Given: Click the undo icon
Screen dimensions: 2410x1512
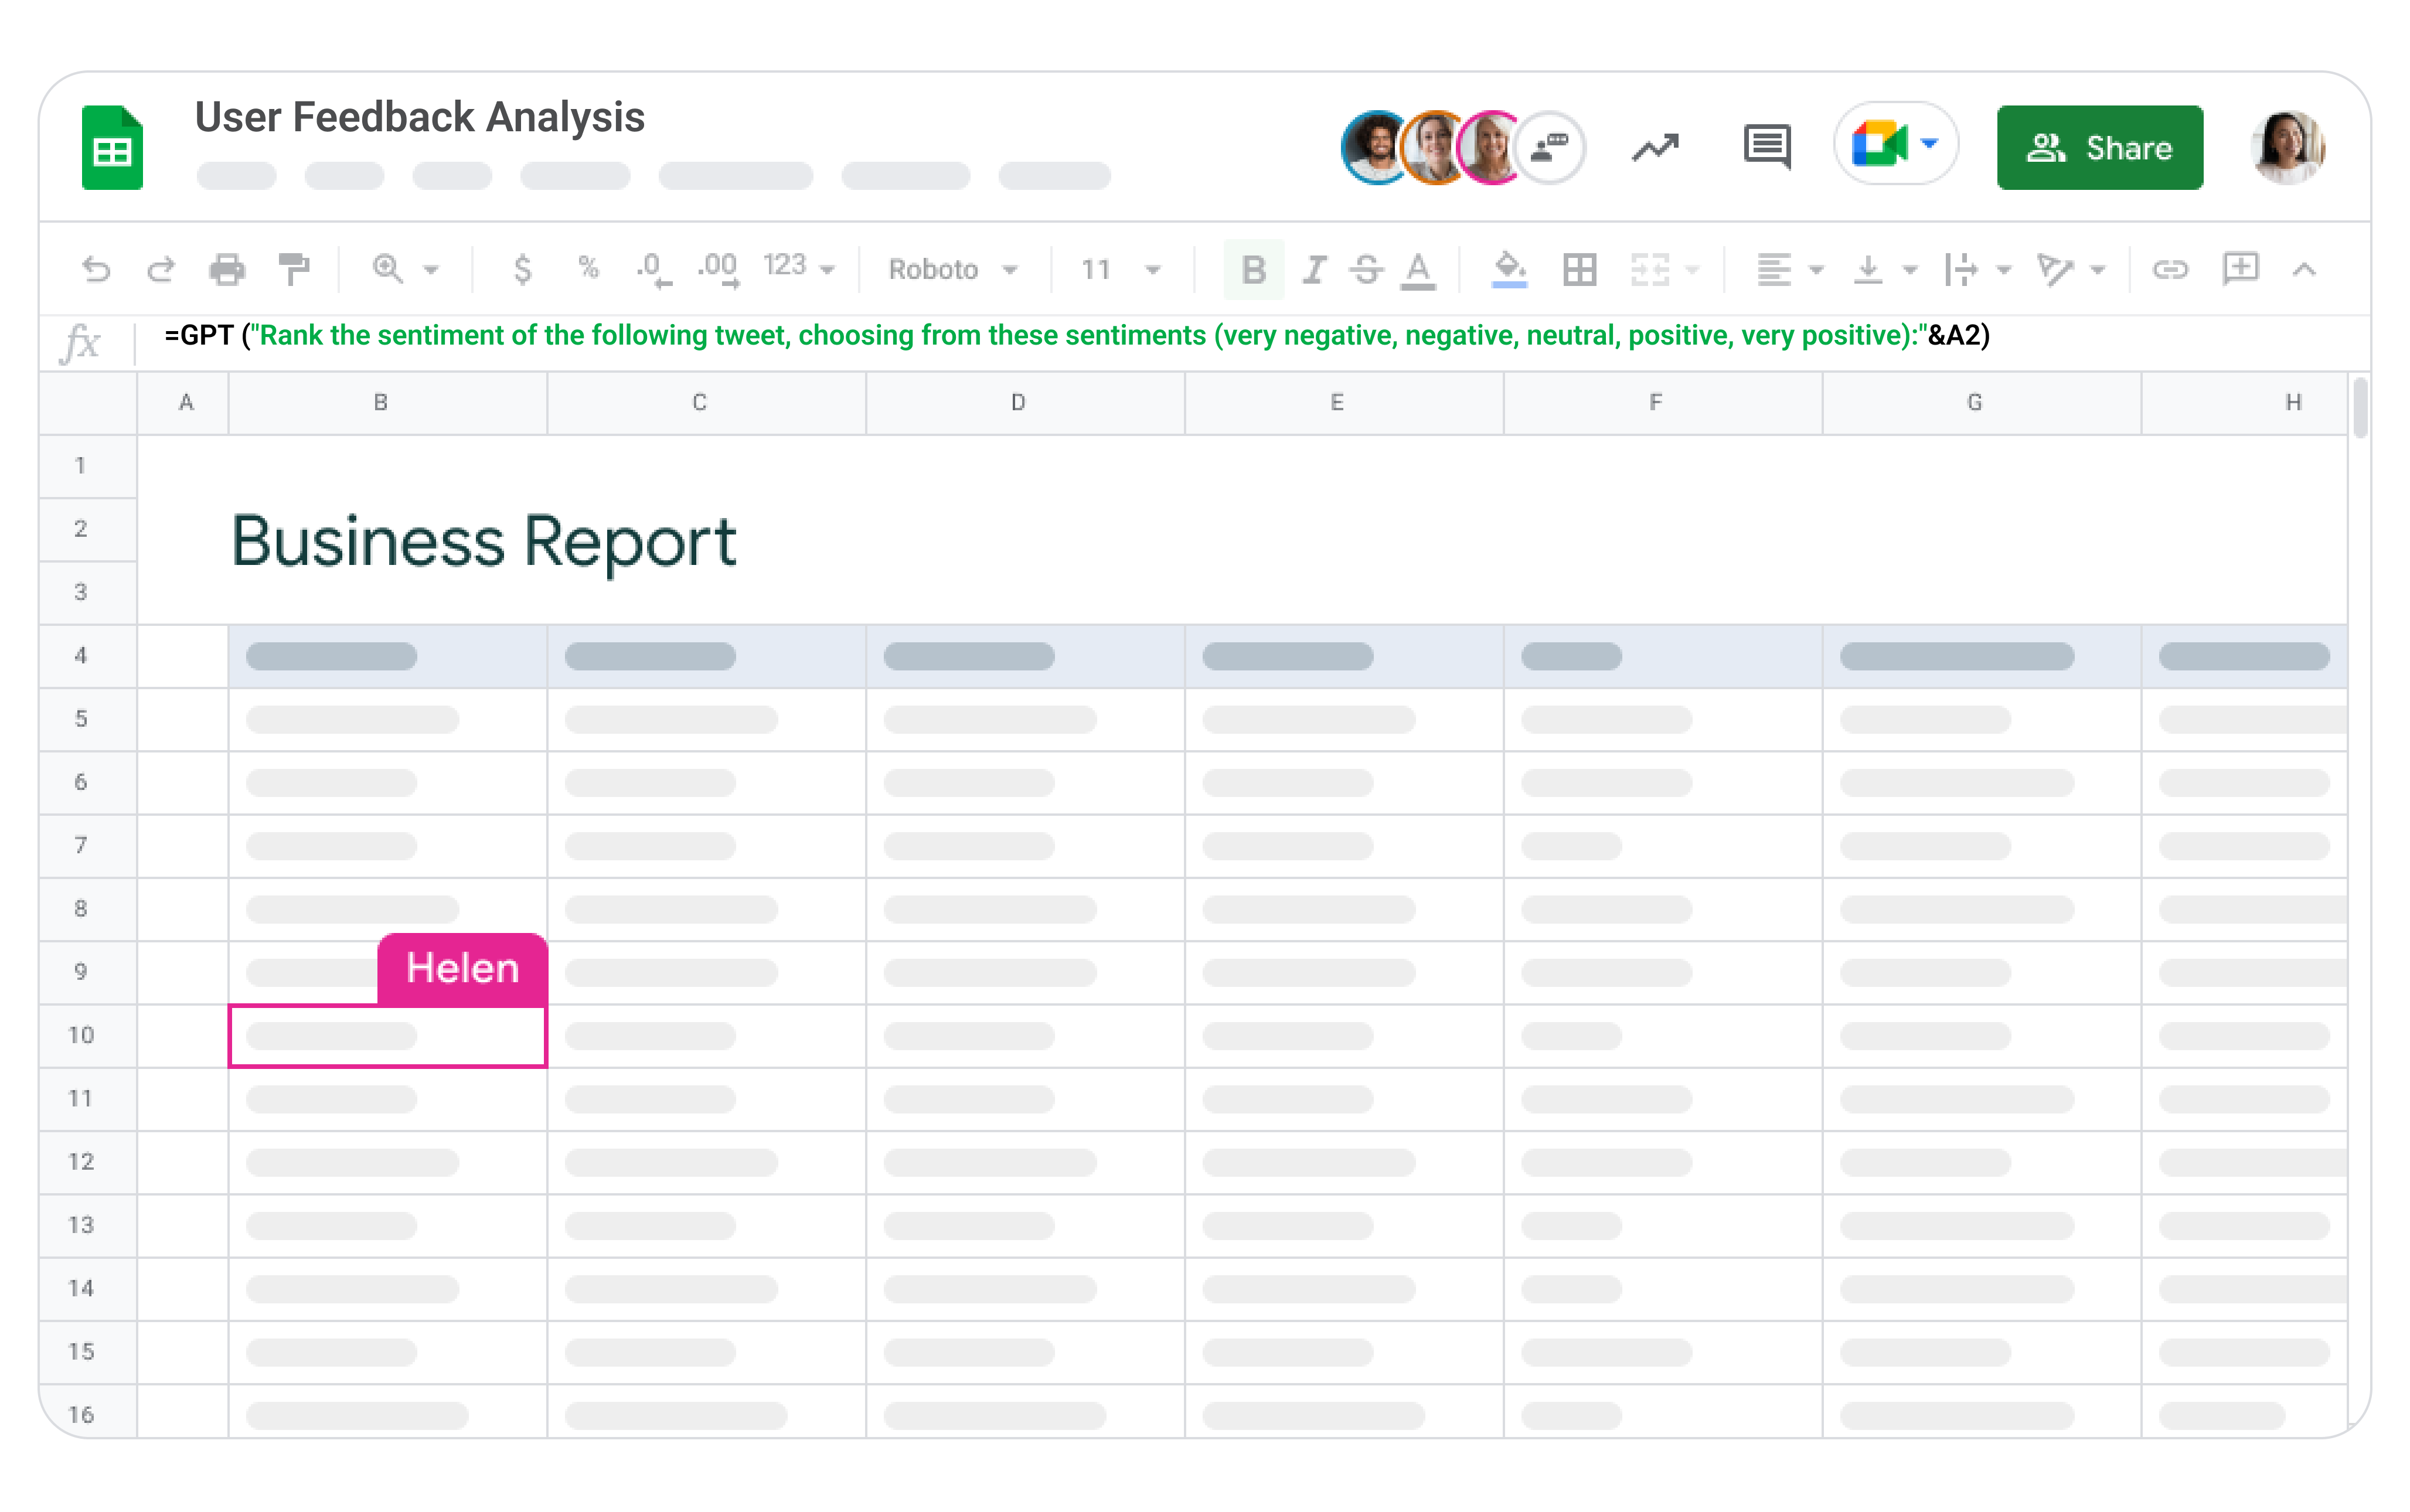Looking at the screenshot, I should click(x=96, y=269).
